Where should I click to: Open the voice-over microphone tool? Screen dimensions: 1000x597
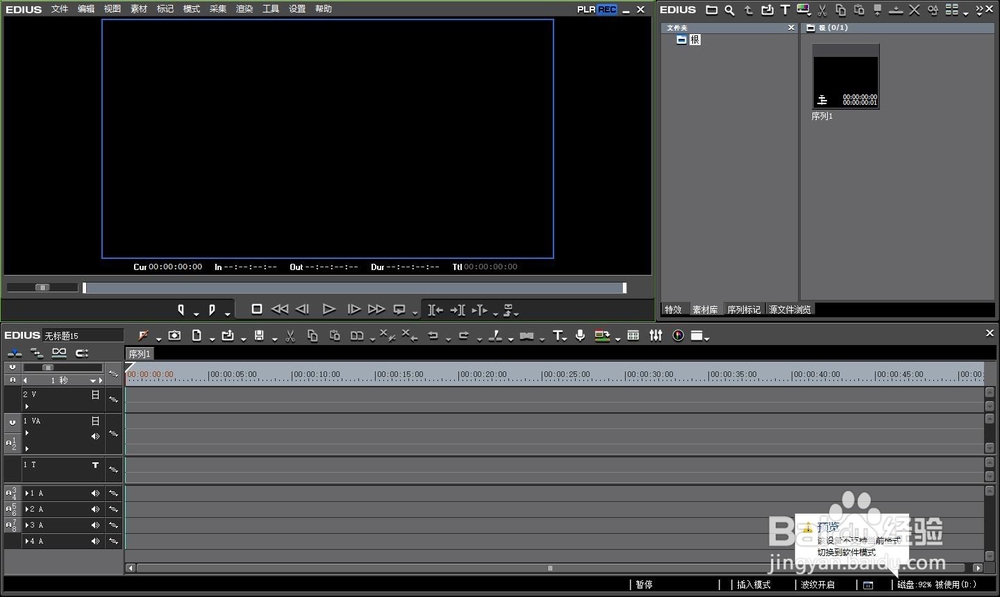pos(580,335)
